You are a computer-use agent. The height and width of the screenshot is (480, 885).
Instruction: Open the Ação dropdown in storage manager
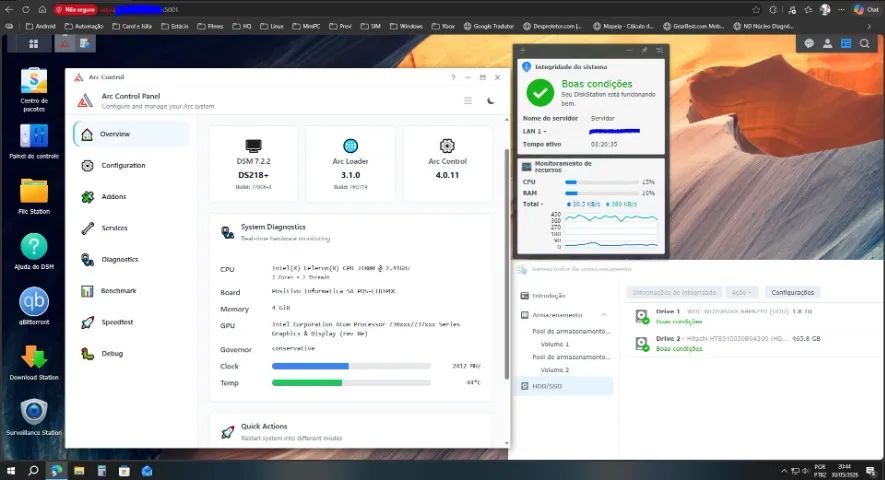click(741, 293)
